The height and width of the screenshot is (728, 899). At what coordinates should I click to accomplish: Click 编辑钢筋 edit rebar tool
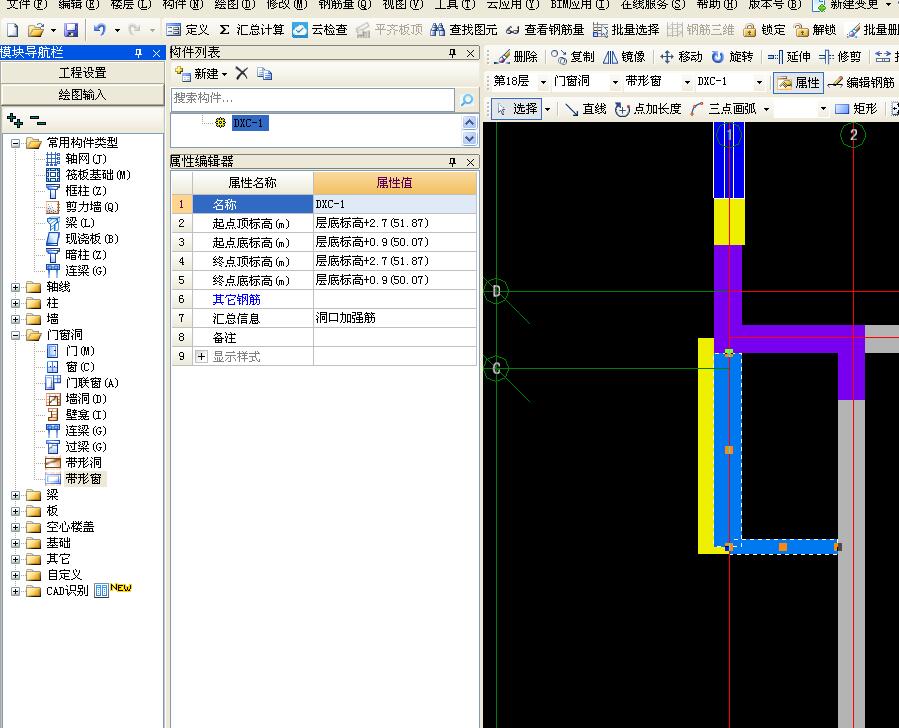click(862, 83)
